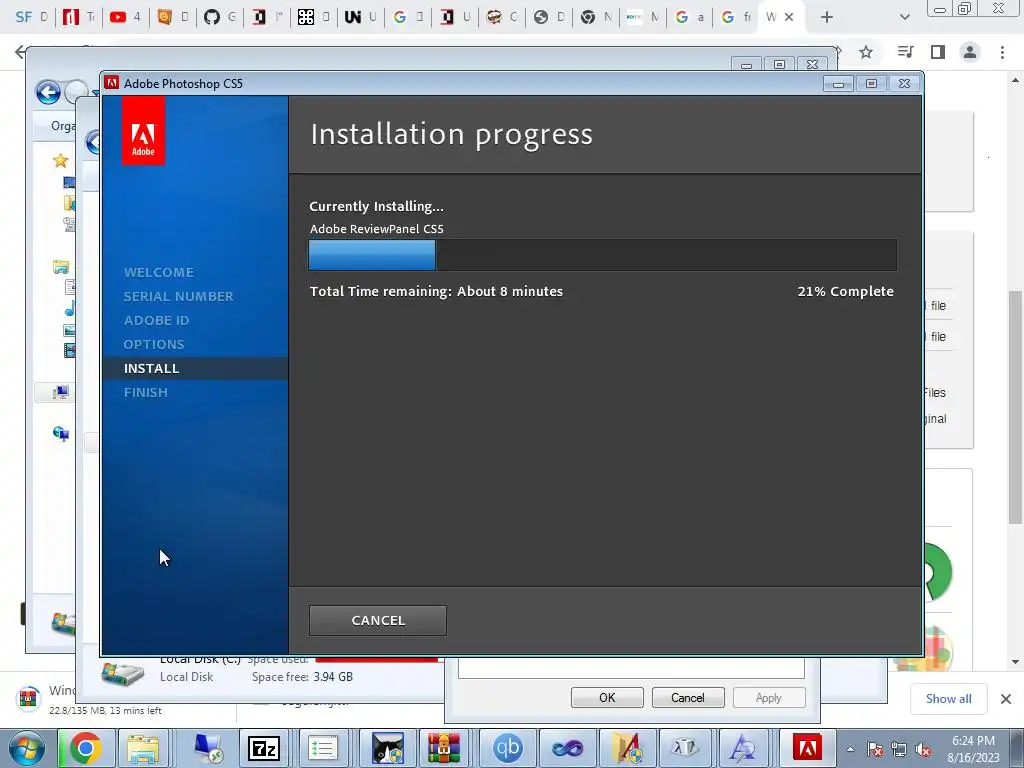Open Google Chrome from the taskbar
Screen dimensions: 1024x768
86,748
